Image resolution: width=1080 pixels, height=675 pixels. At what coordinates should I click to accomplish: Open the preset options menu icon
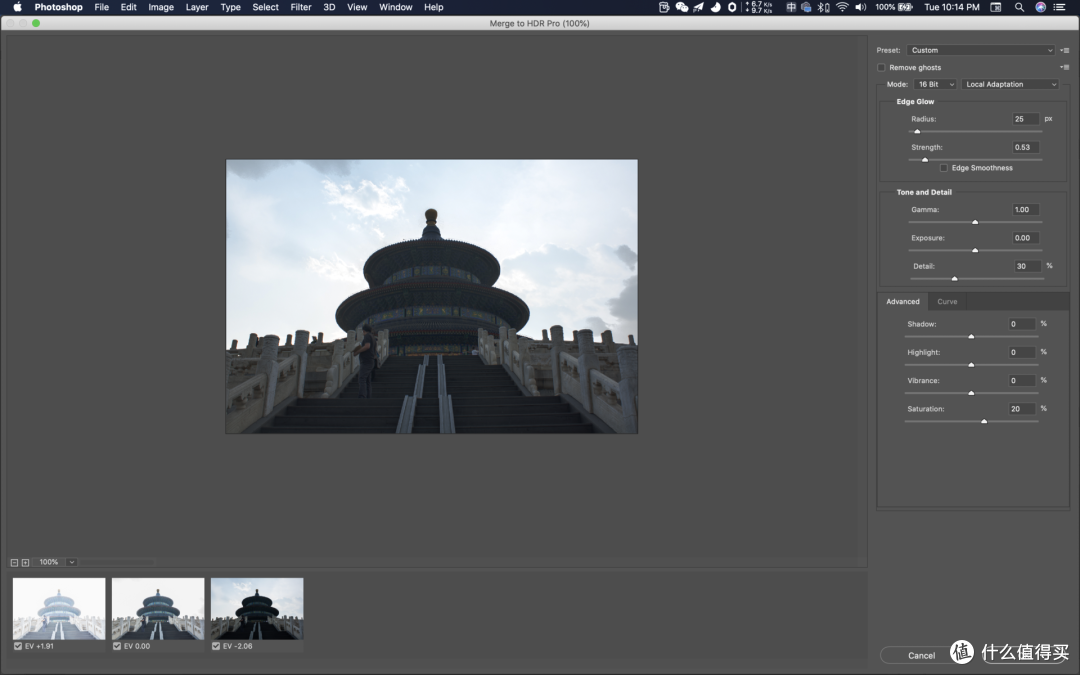(1065, 50)
